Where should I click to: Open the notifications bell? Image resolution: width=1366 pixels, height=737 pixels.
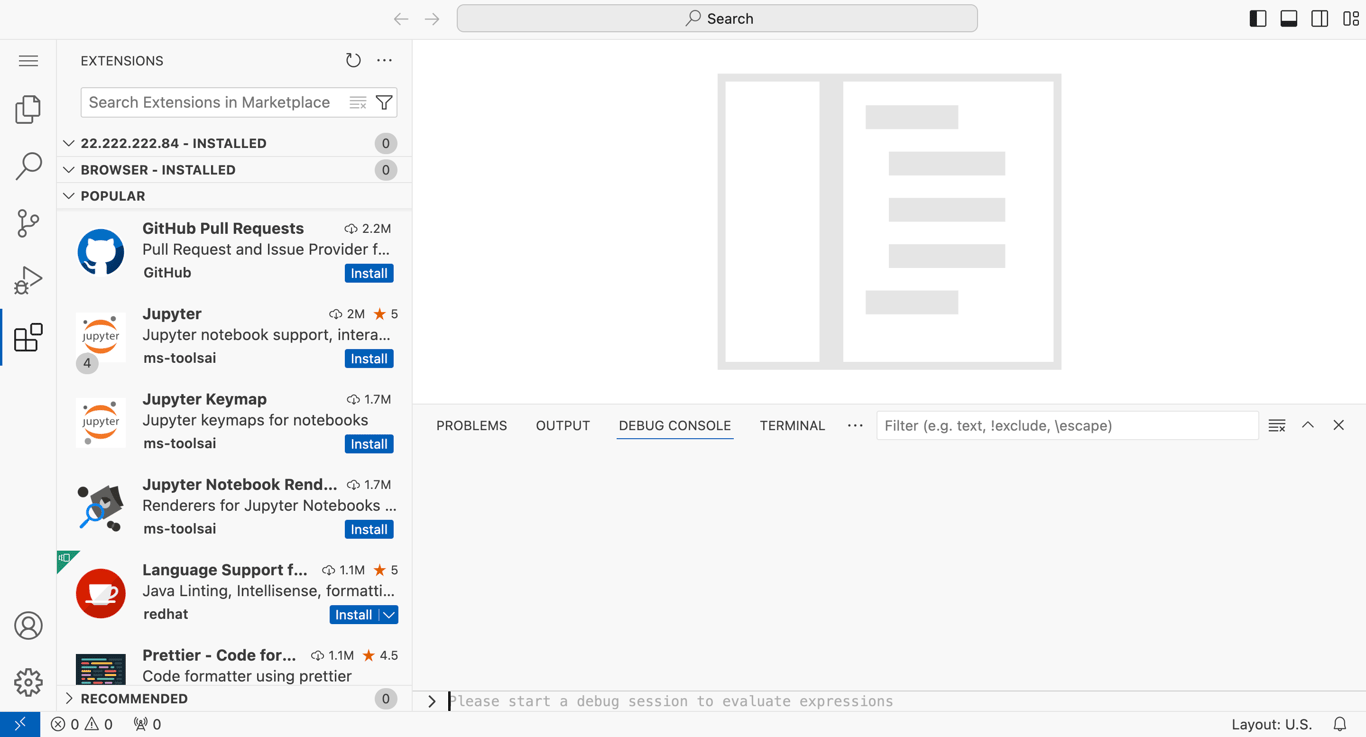[1340, 723]
